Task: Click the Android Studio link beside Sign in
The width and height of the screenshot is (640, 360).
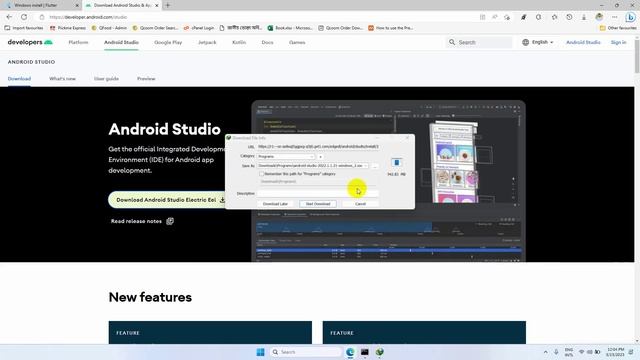Action: coord(583,42)
